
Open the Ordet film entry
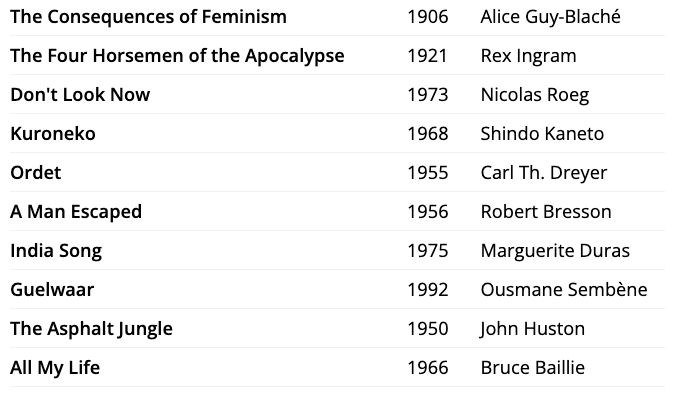[36, 173]
